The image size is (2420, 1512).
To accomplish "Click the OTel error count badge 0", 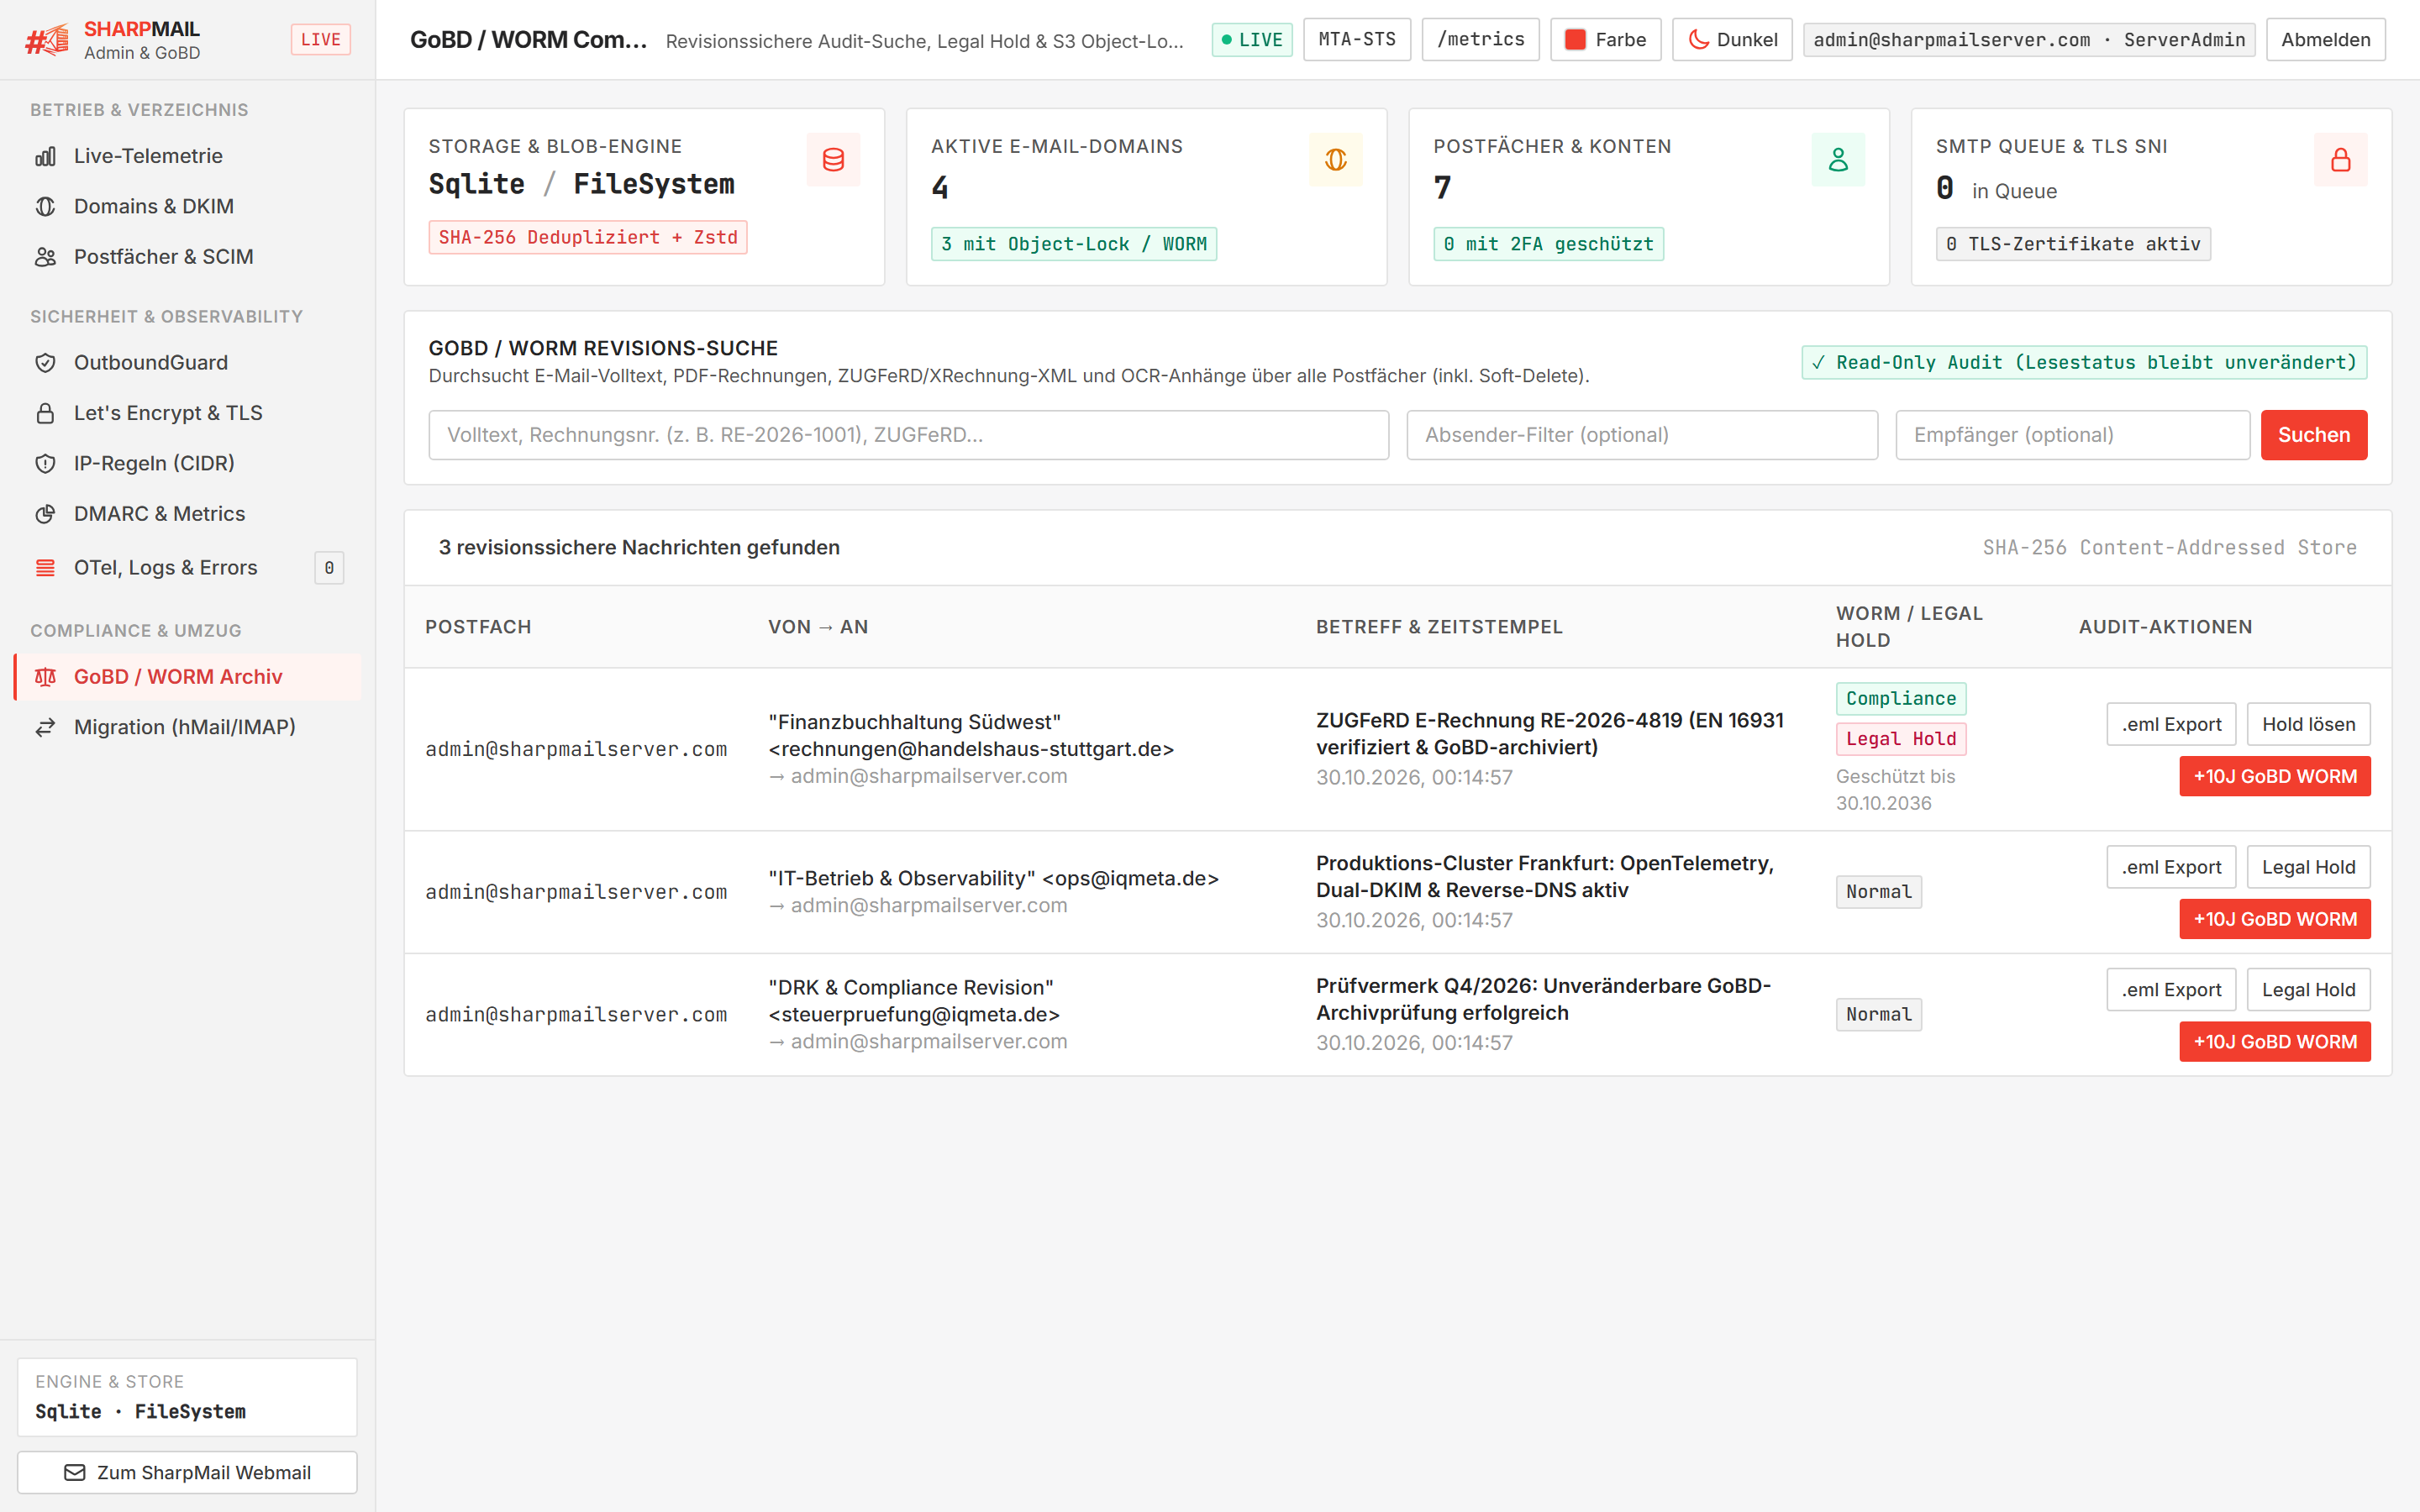I will click(329, 568).
